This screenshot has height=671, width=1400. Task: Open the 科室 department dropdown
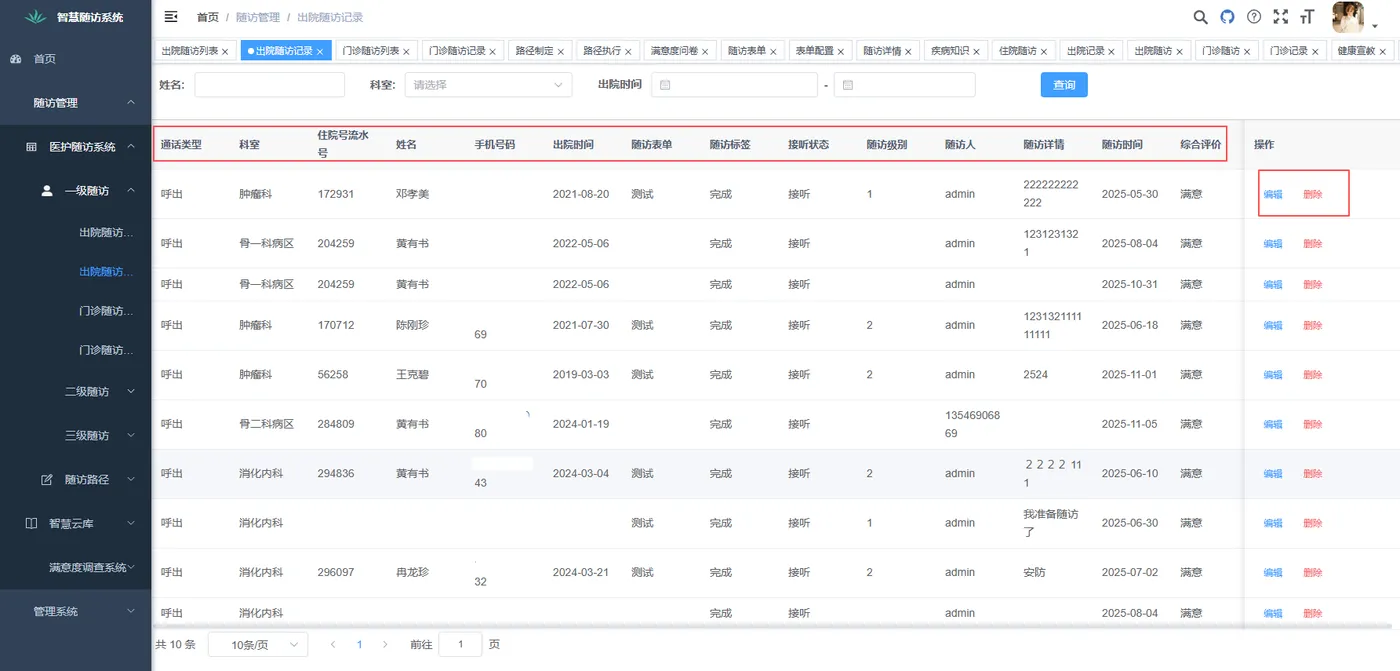click(488, 85)
